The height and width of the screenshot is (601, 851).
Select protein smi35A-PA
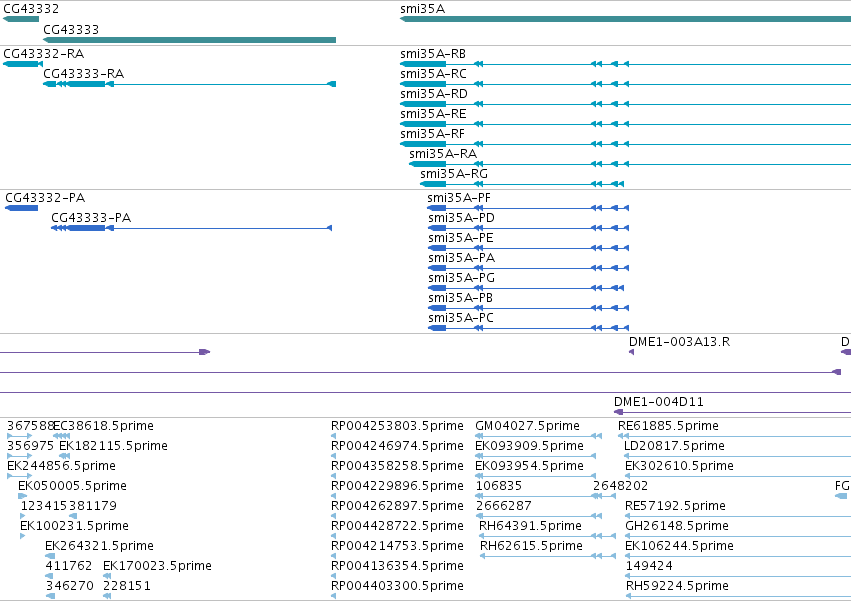pos(461,258)
